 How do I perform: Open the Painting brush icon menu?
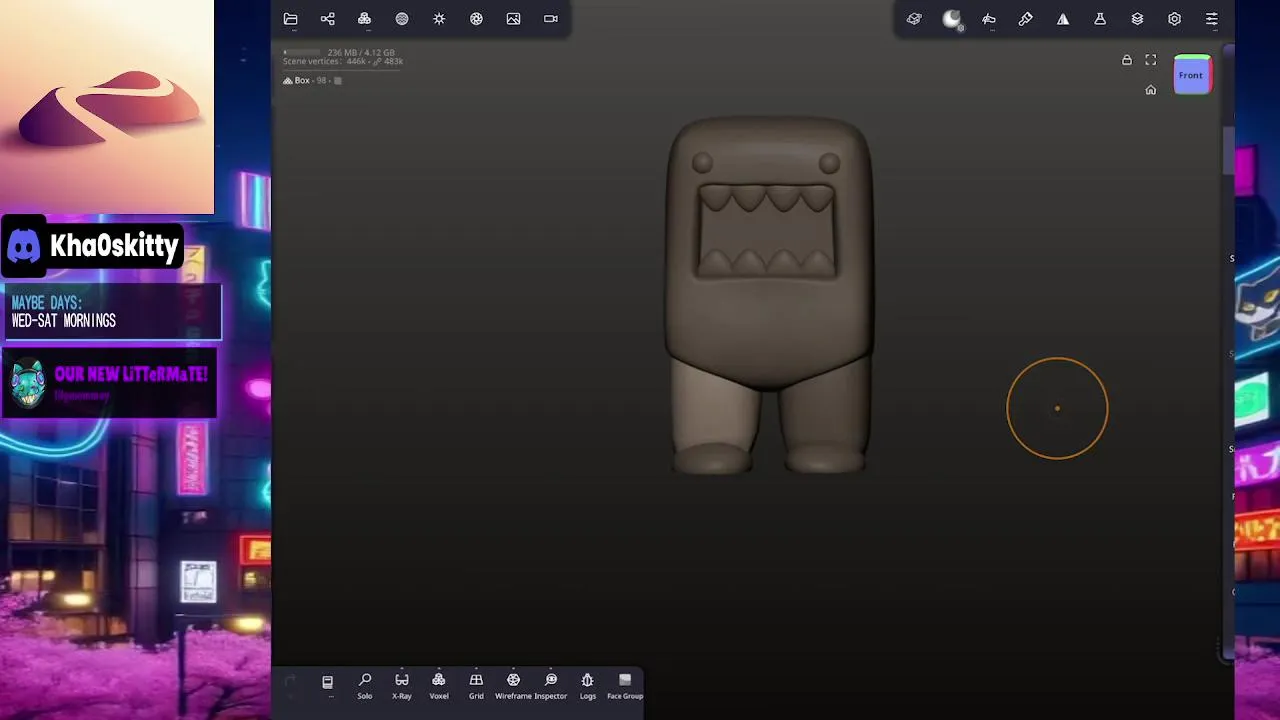1026,19
